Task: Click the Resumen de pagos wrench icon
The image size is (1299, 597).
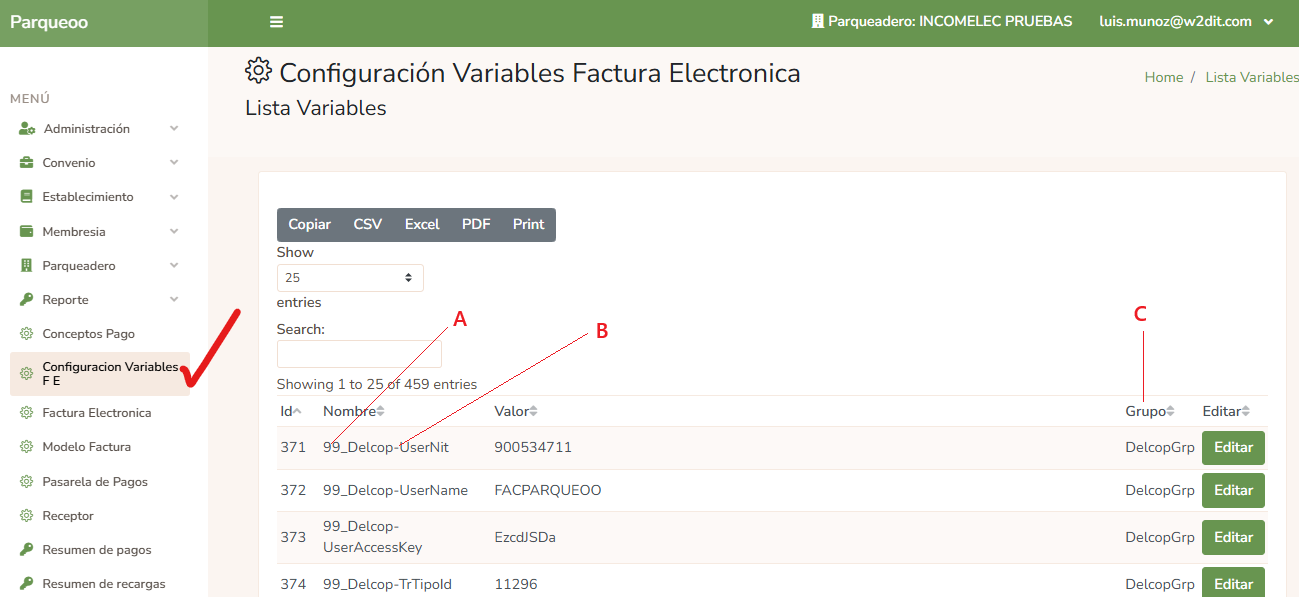Action: pos(25,549)
